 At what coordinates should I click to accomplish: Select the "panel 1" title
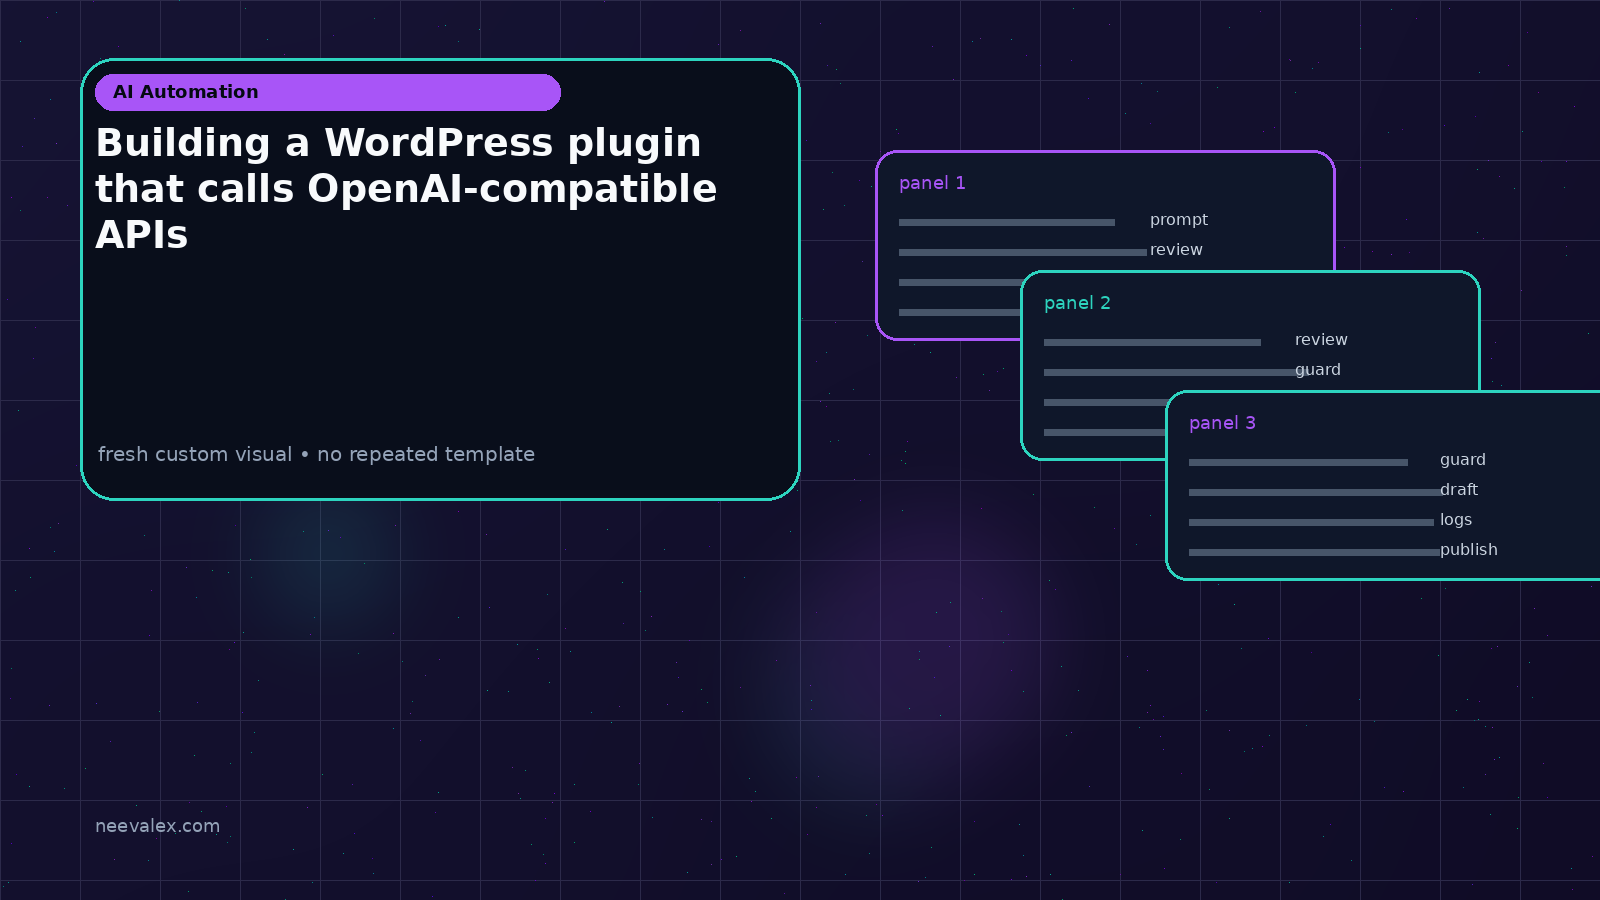[932, 183]
